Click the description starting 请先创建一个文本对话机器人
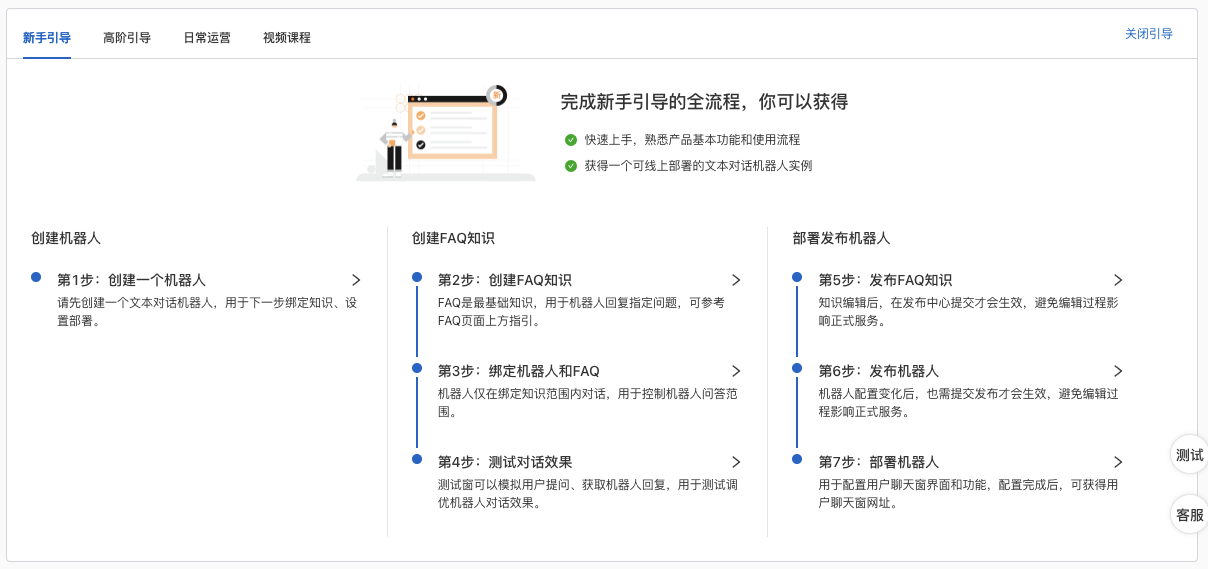 point(207,312)
